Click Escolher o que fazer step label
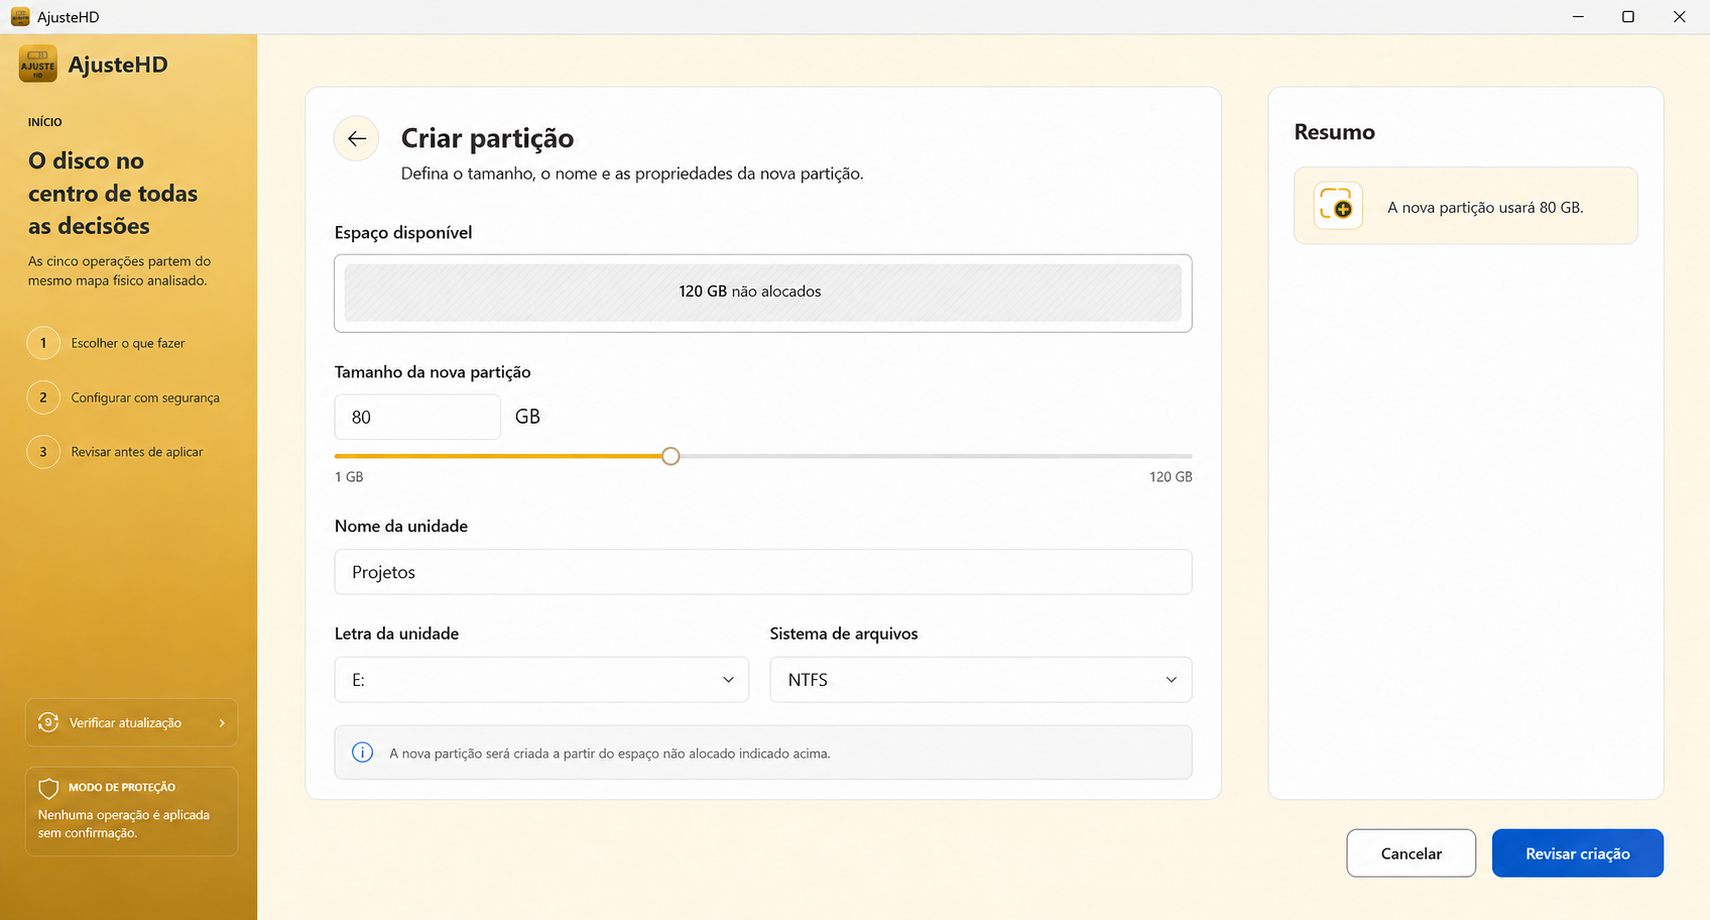This screenshot has width=1710, height=920. [128, 343]
